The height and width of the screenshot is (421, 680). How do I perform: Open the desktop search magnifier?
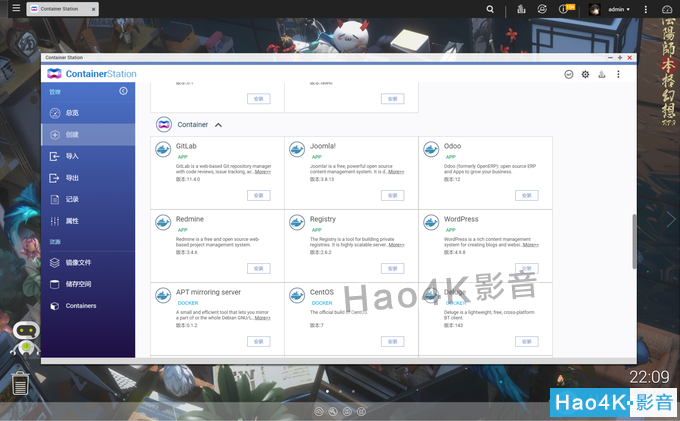click(x=490, y=9)
